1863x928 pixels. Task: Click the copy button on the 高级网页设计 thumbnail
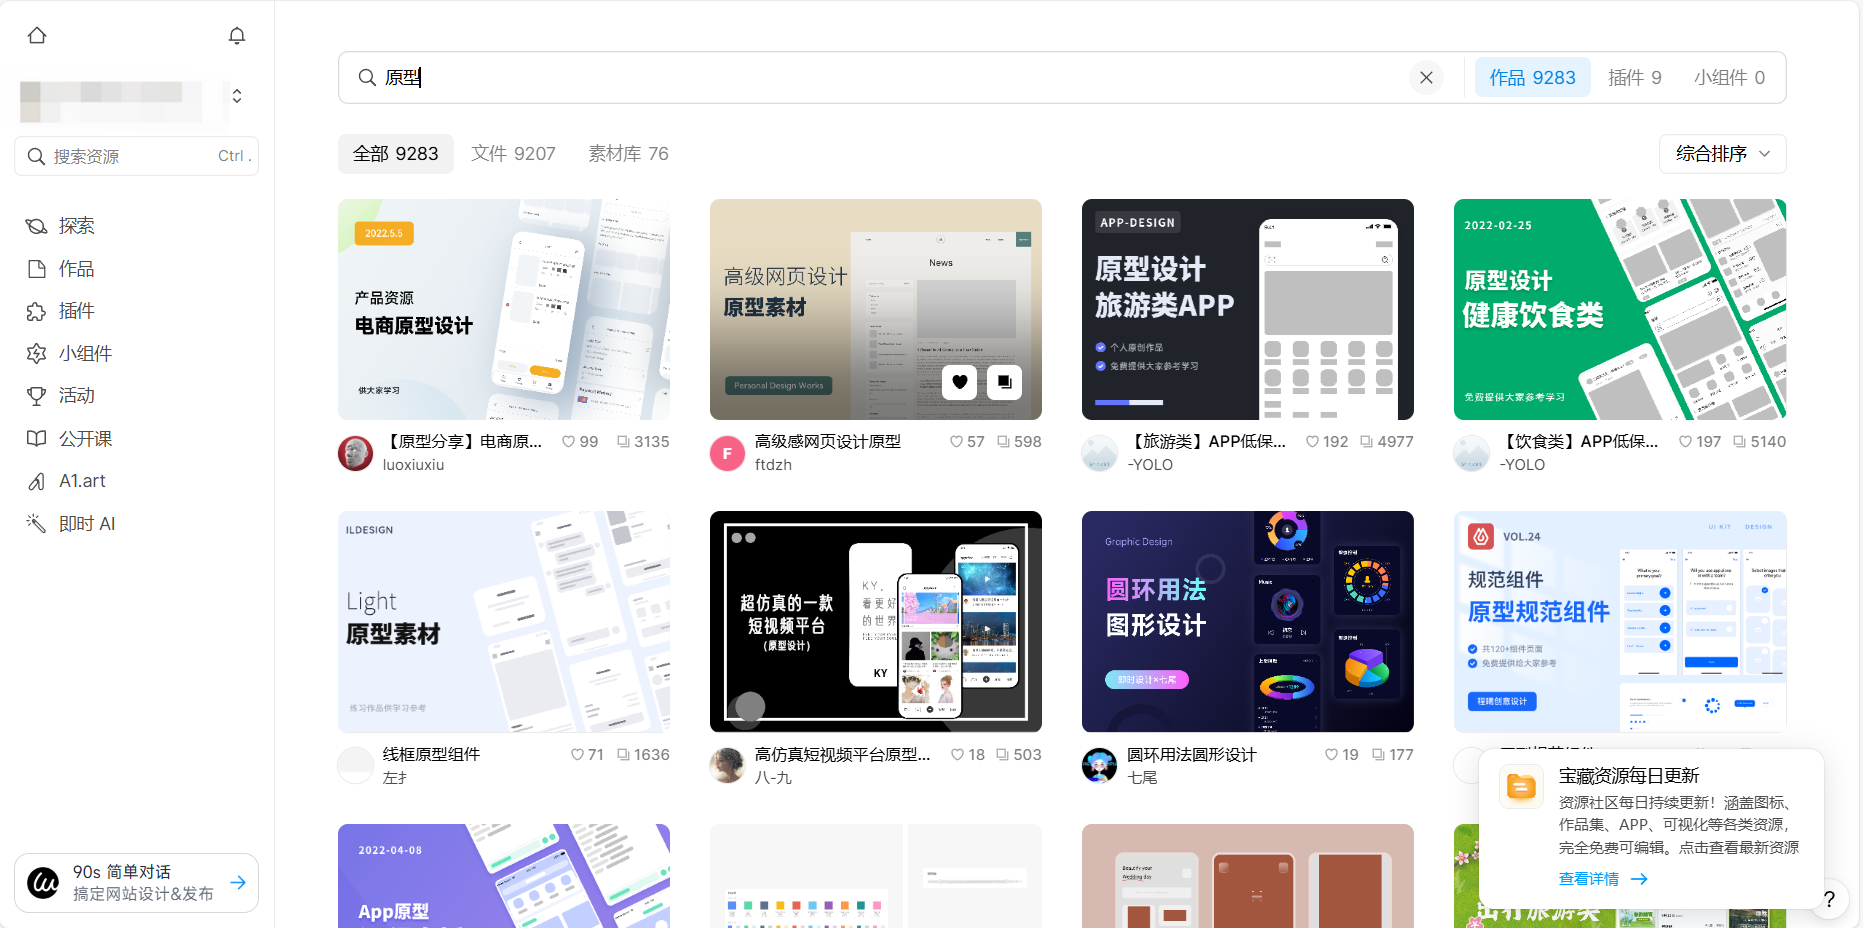coord(1004,382)
